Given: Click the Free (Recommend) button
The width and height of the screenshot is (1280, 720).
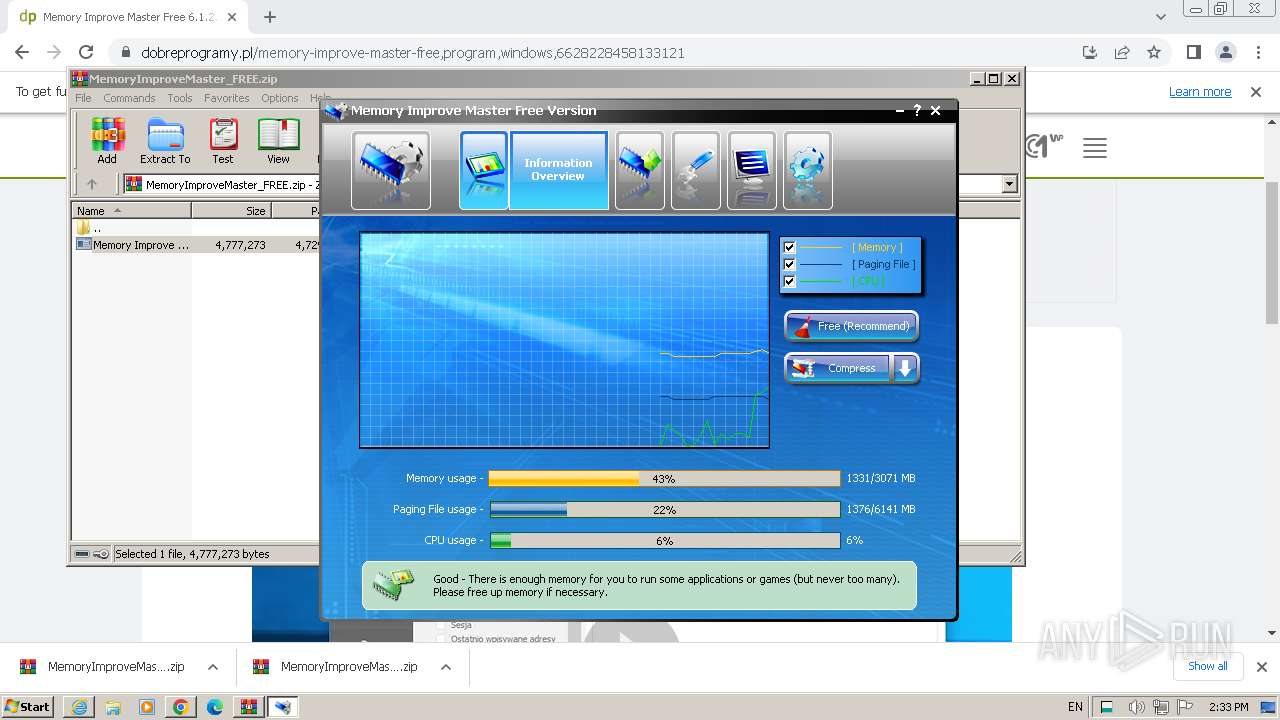Looking at the screenshot, I should click(x=851, y=326).
